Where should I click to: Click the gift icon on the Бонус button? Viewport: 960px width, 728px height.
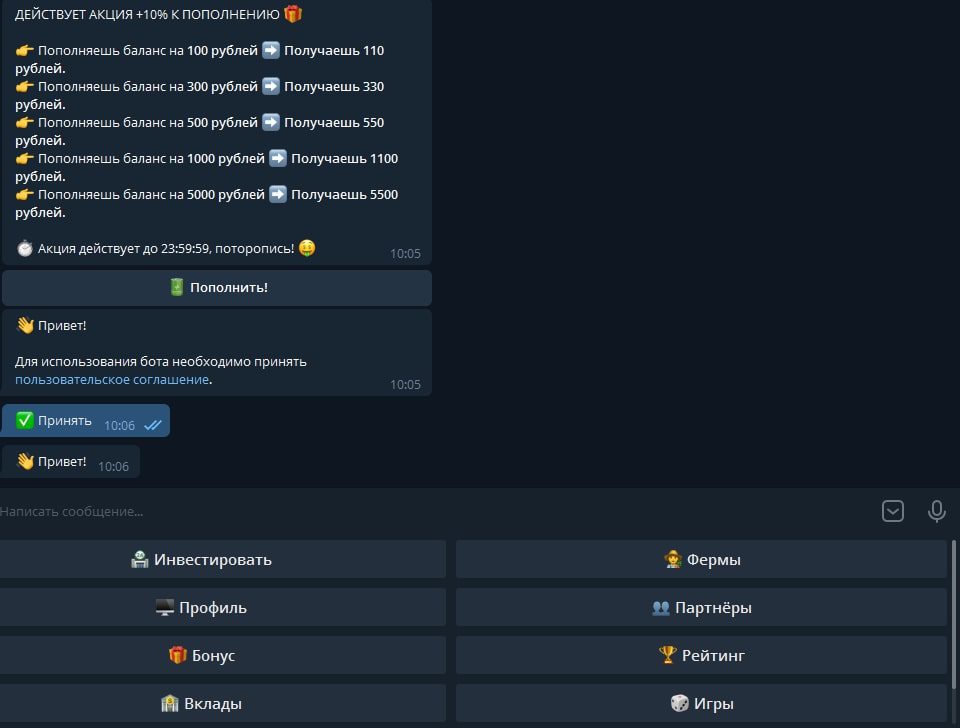pyautogui.click(x=176, y=655)
